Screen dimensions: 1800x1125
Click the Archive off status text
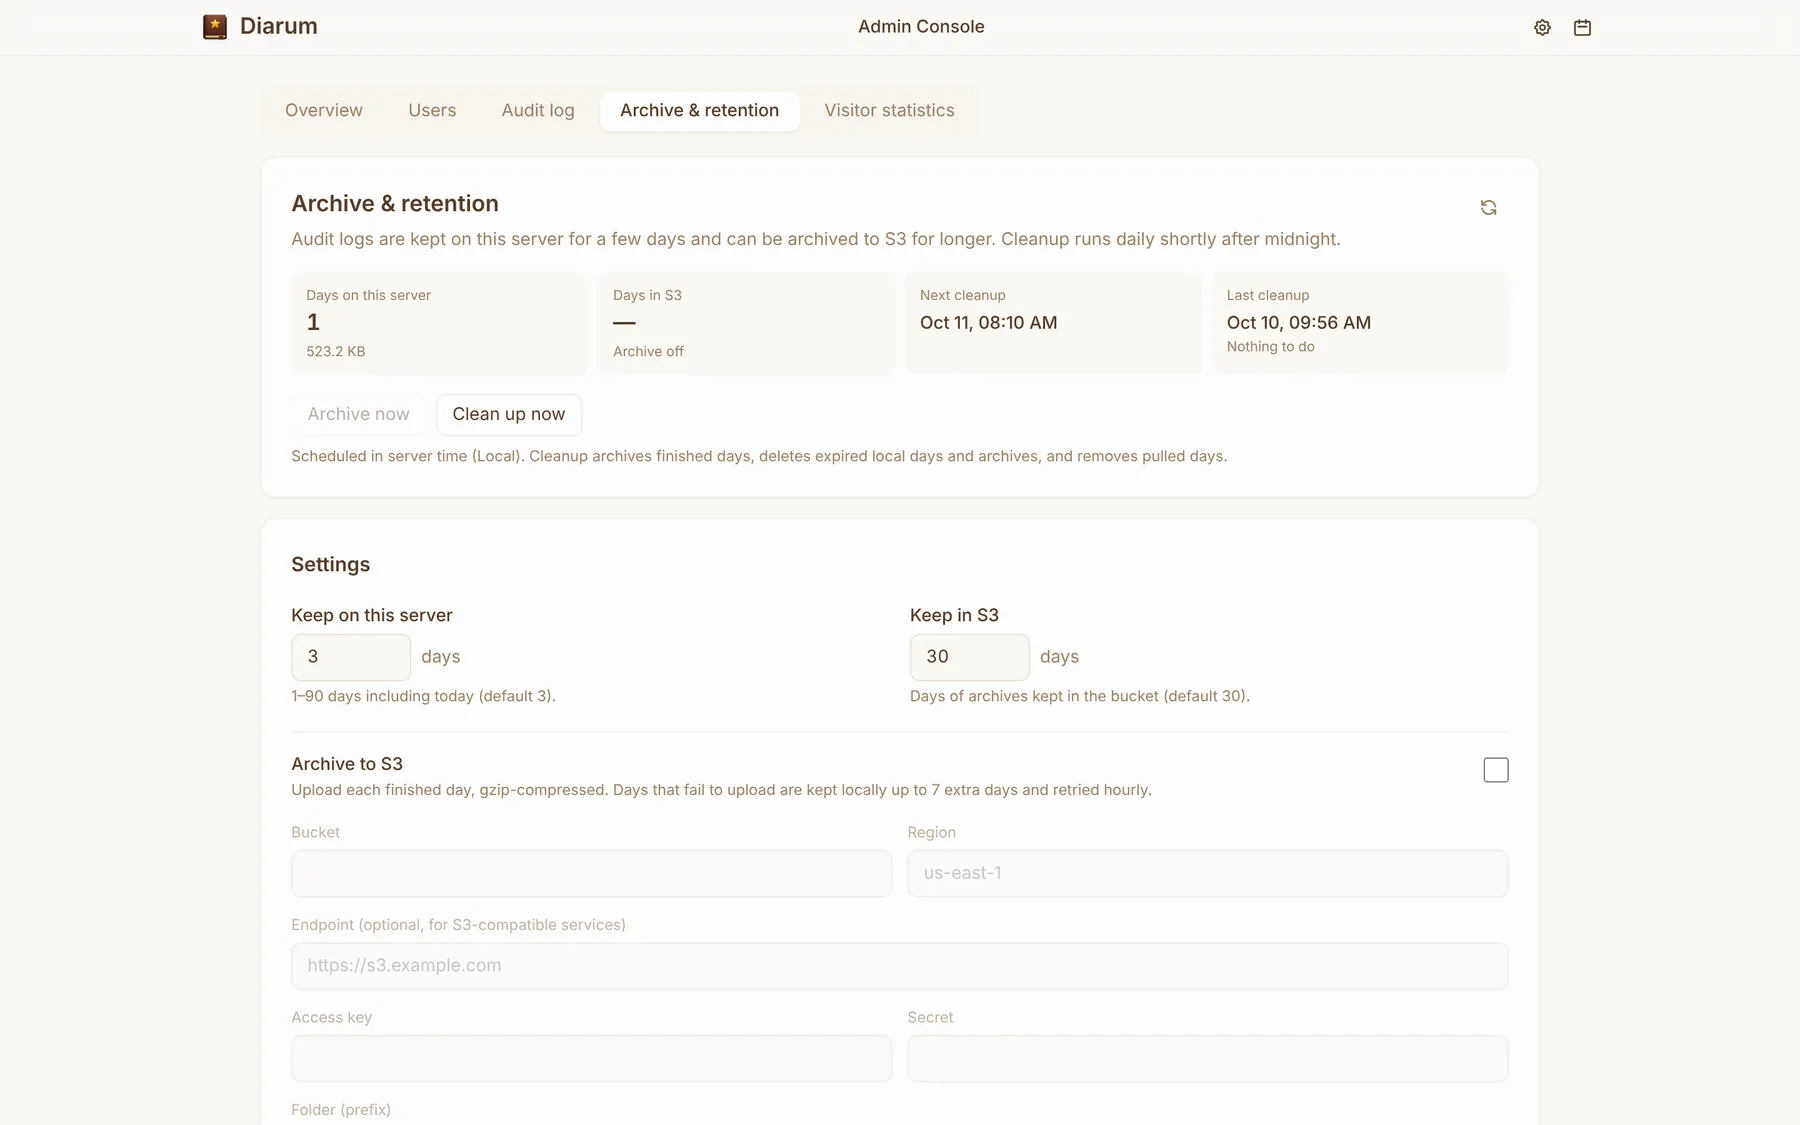point(648,352)
